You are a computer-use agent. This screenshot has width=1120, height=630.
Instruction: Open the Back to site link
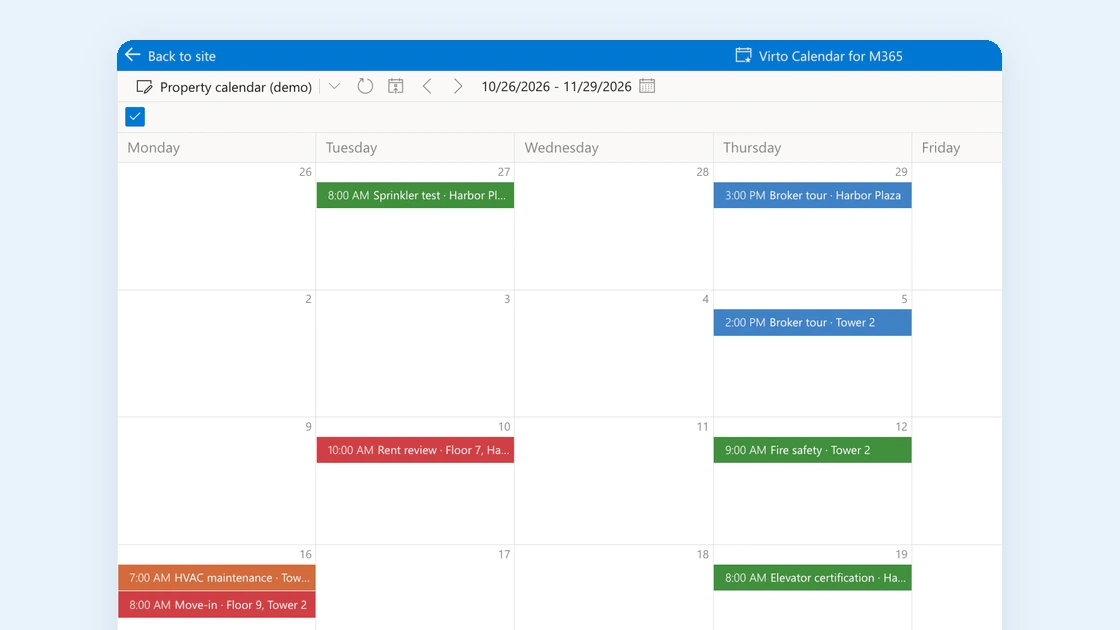pos(181,56)
